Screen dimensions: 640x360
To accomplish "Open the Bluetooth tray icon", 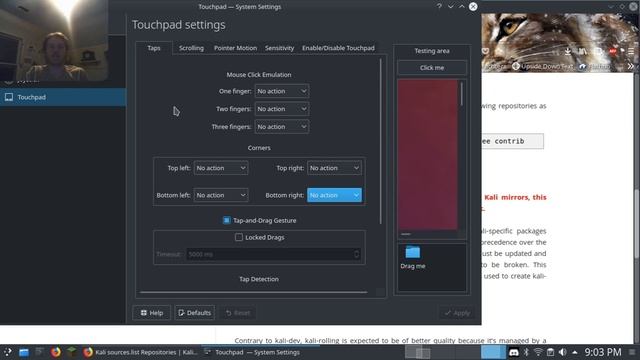I will tap(526, 352).
